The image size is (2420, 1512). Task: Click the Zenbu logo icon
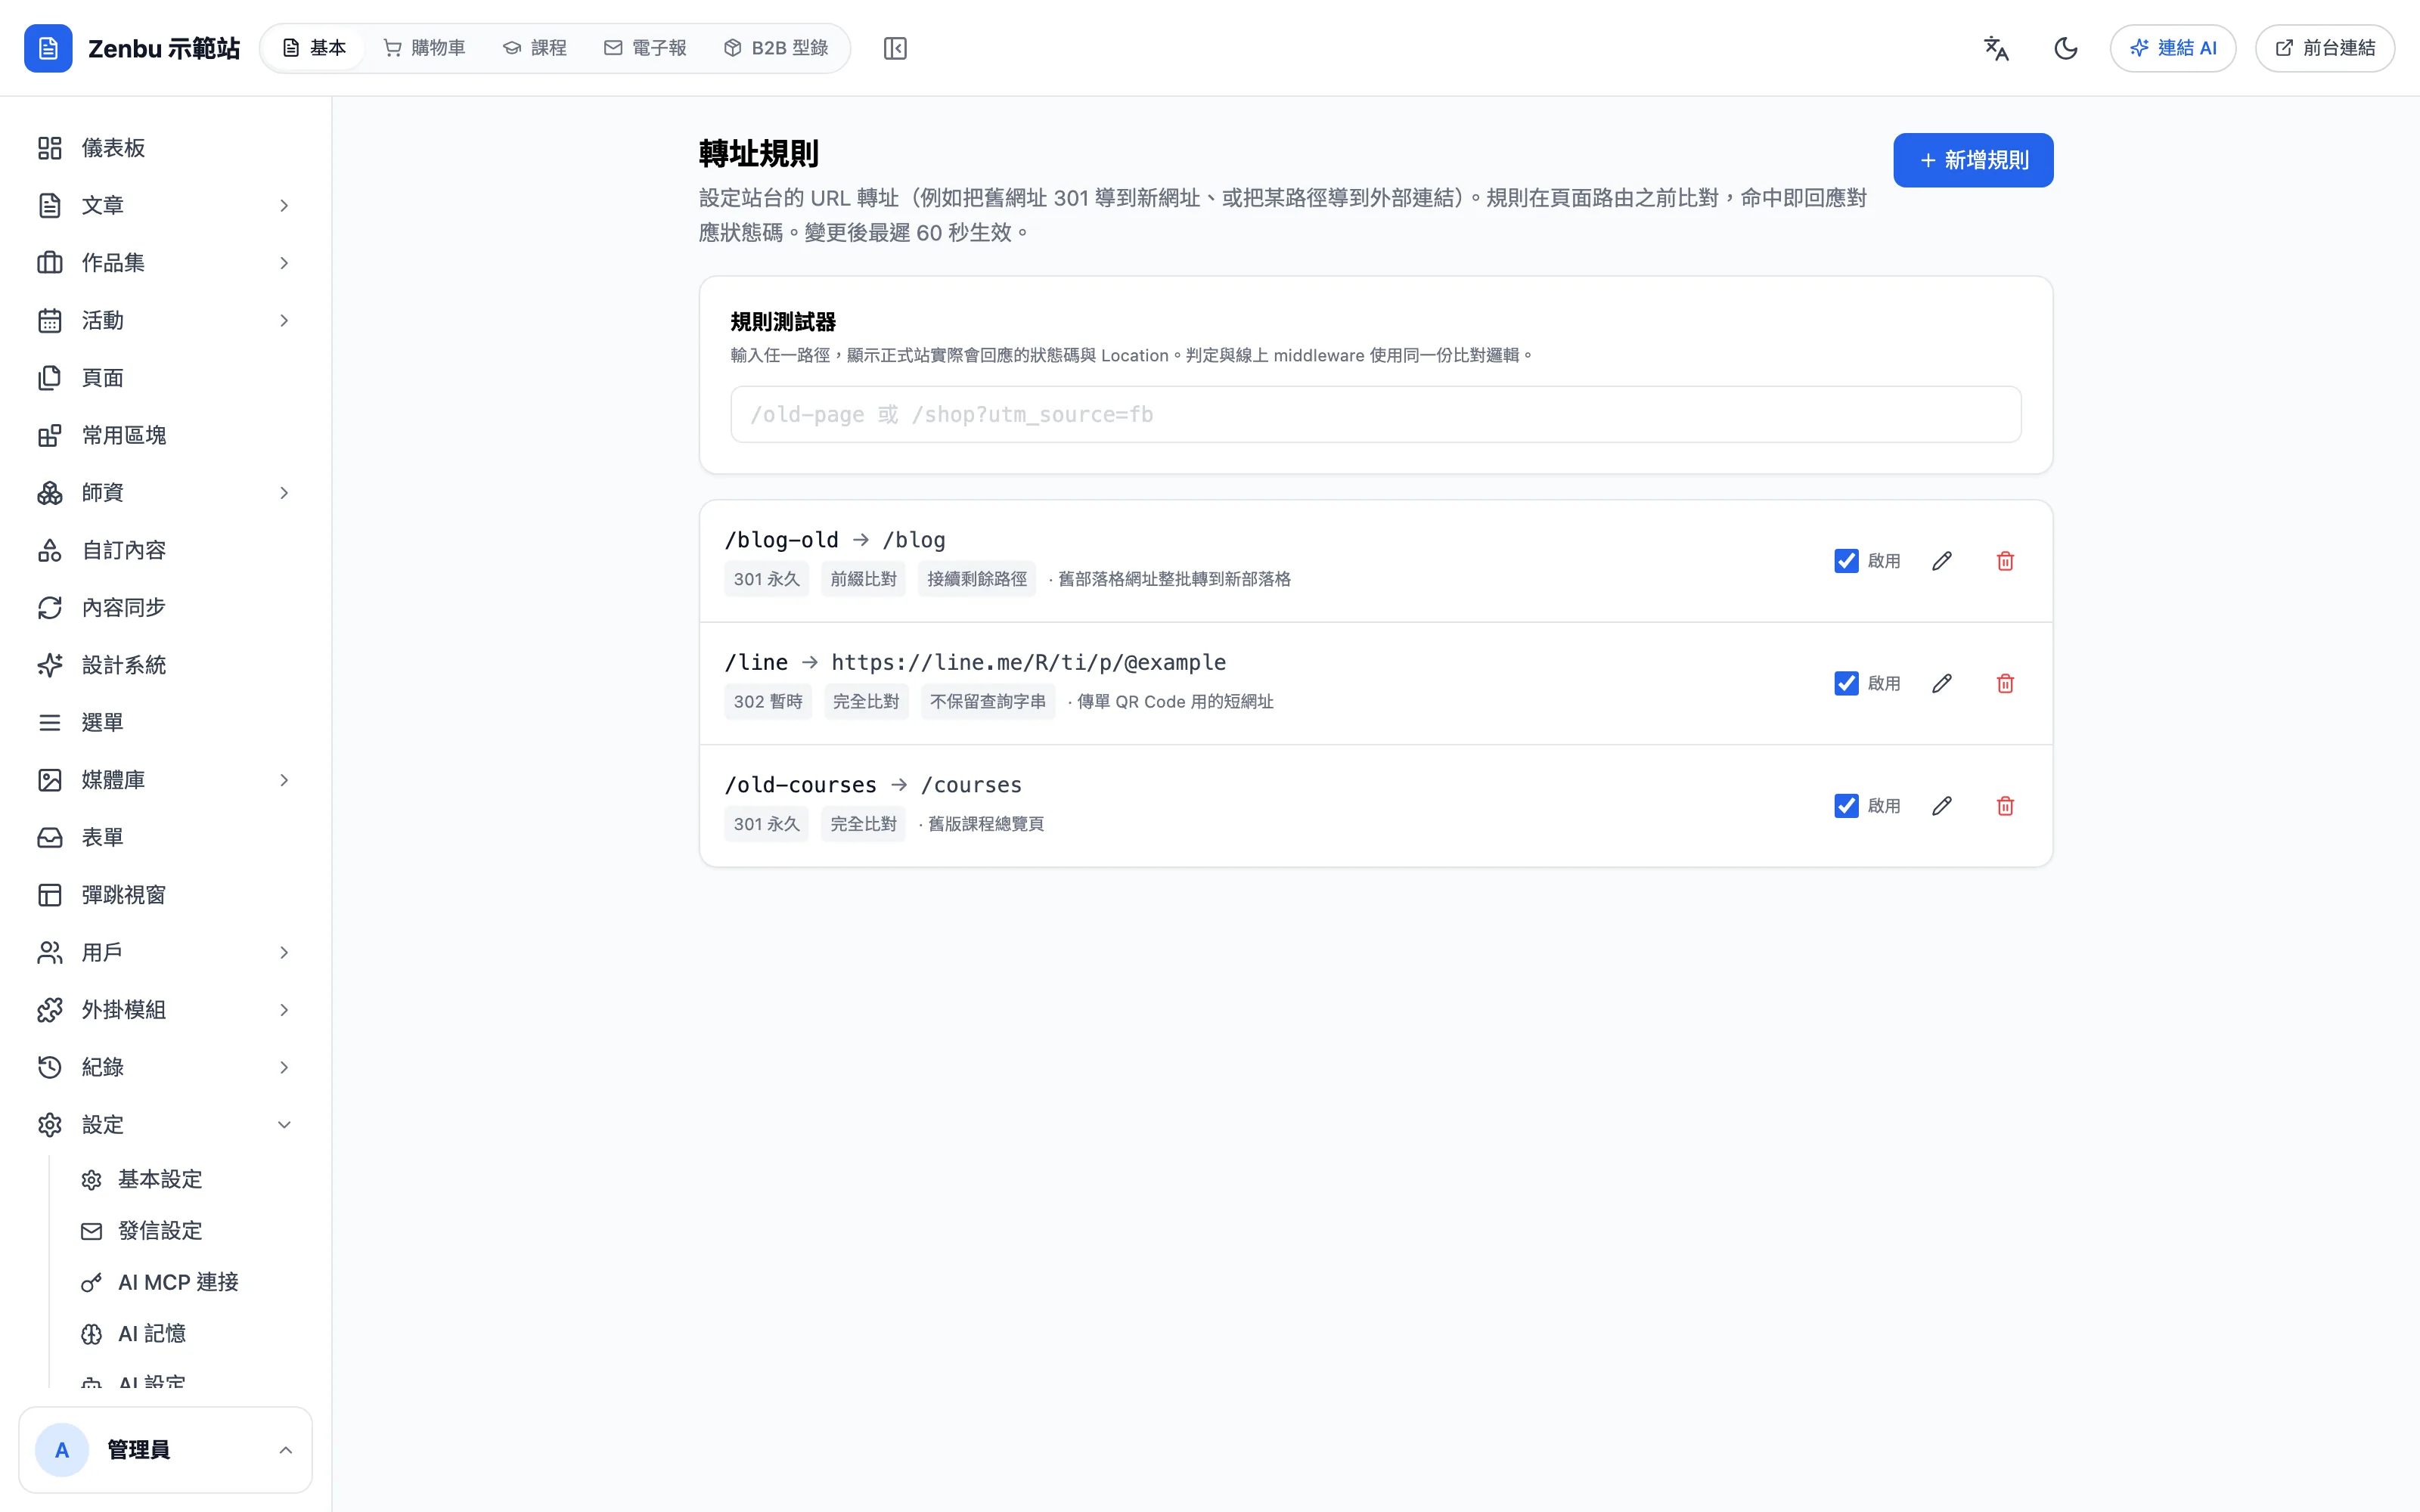pos(48,48)
